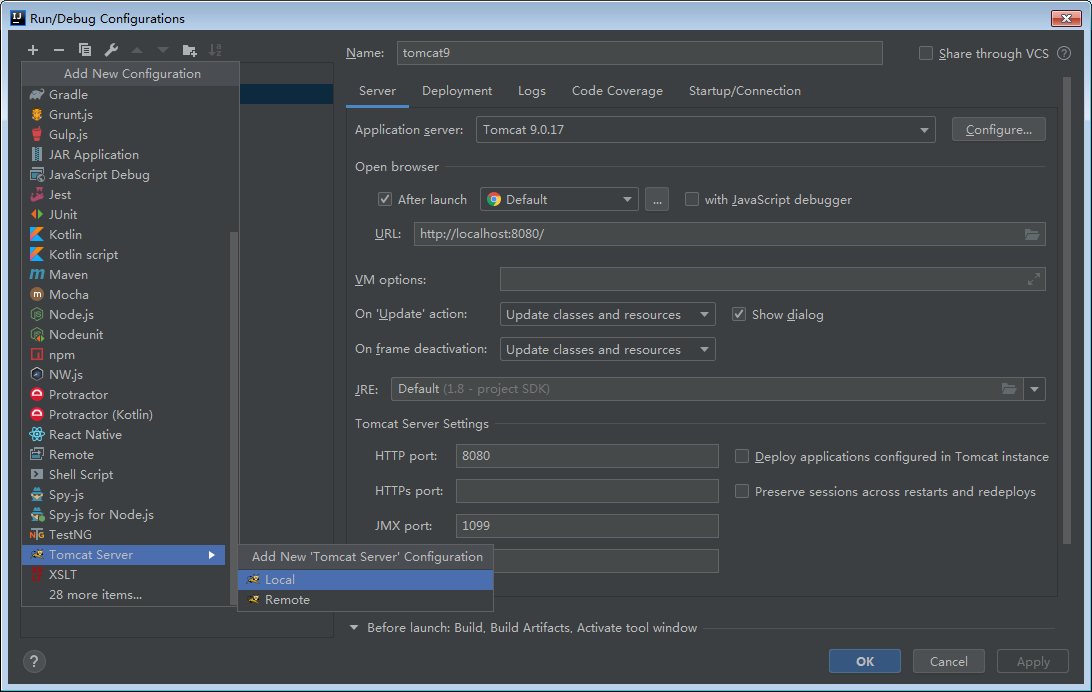Click help icon beside Share through VCS

click(1063, 54)
